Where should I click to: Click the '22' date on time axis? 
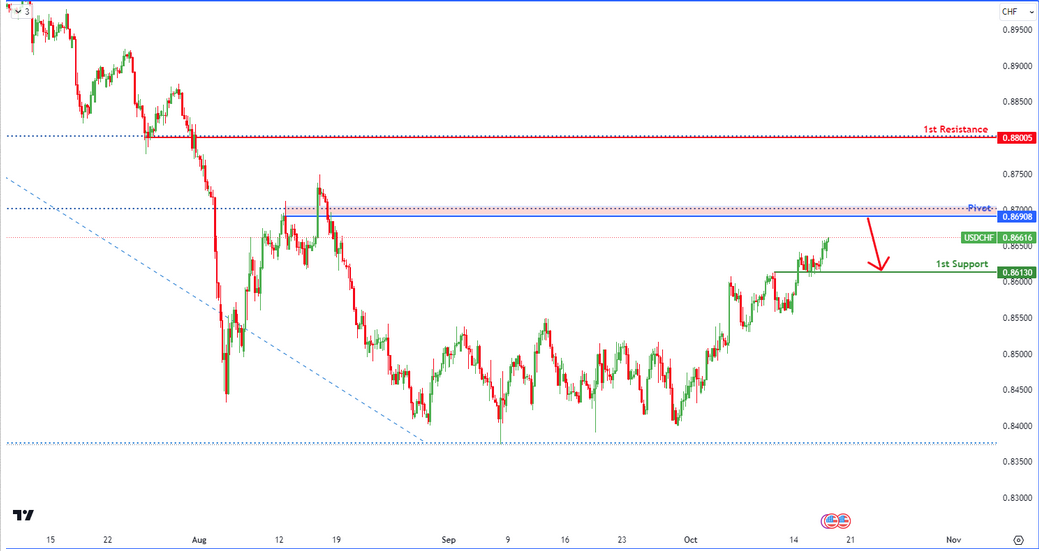click(108, 539)
